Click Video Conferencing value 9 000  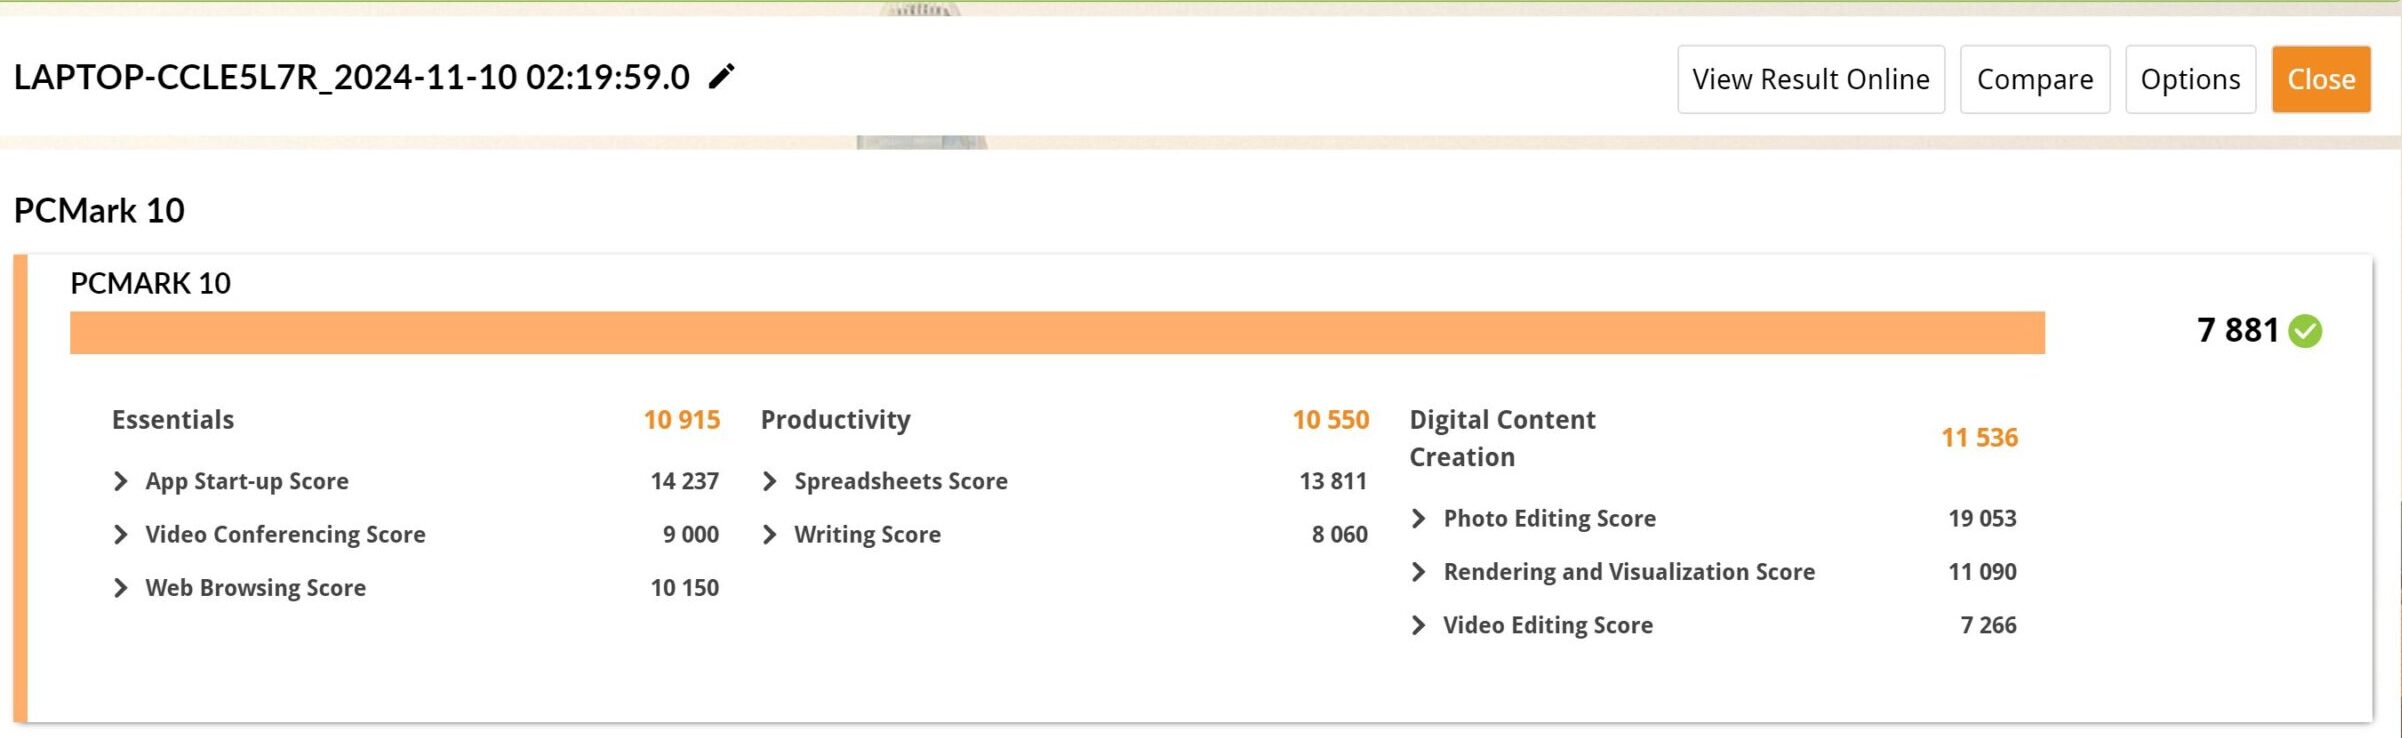pyautogui.click(x=691, y=534)
